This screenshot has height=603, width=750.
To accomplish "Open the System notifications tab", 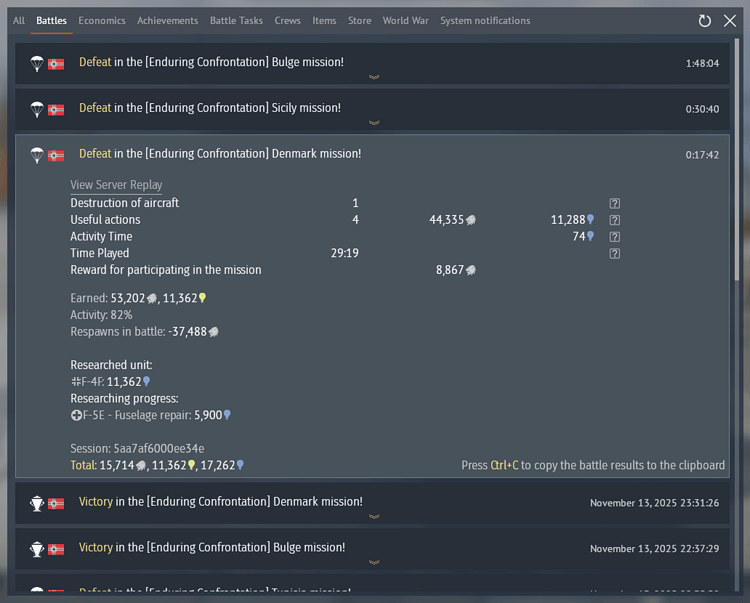I will (485, 21).
